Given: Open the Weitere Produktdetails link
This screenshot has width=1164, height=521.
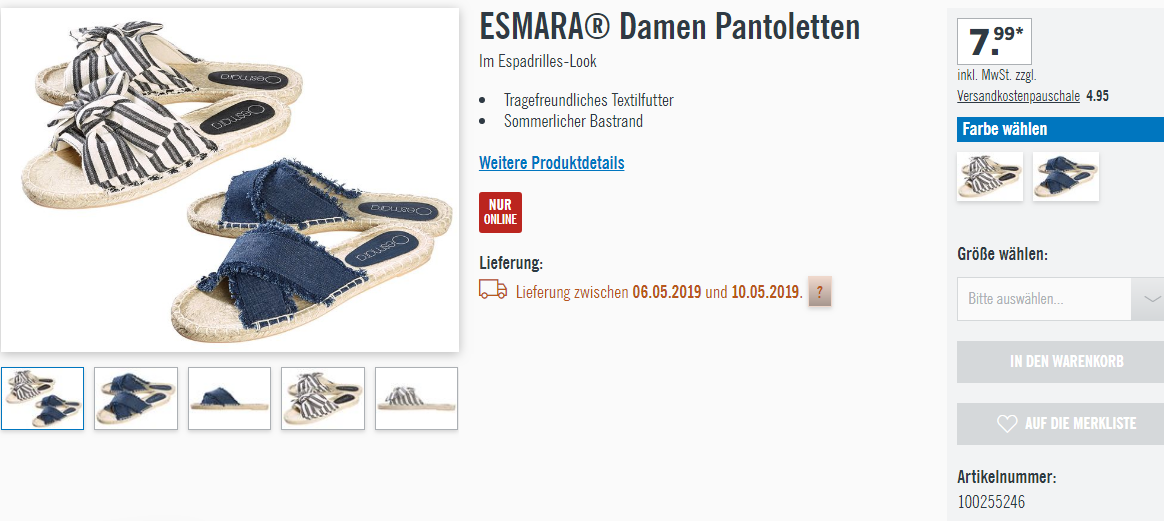Looking at the screenshot, I should coord(552,163).
